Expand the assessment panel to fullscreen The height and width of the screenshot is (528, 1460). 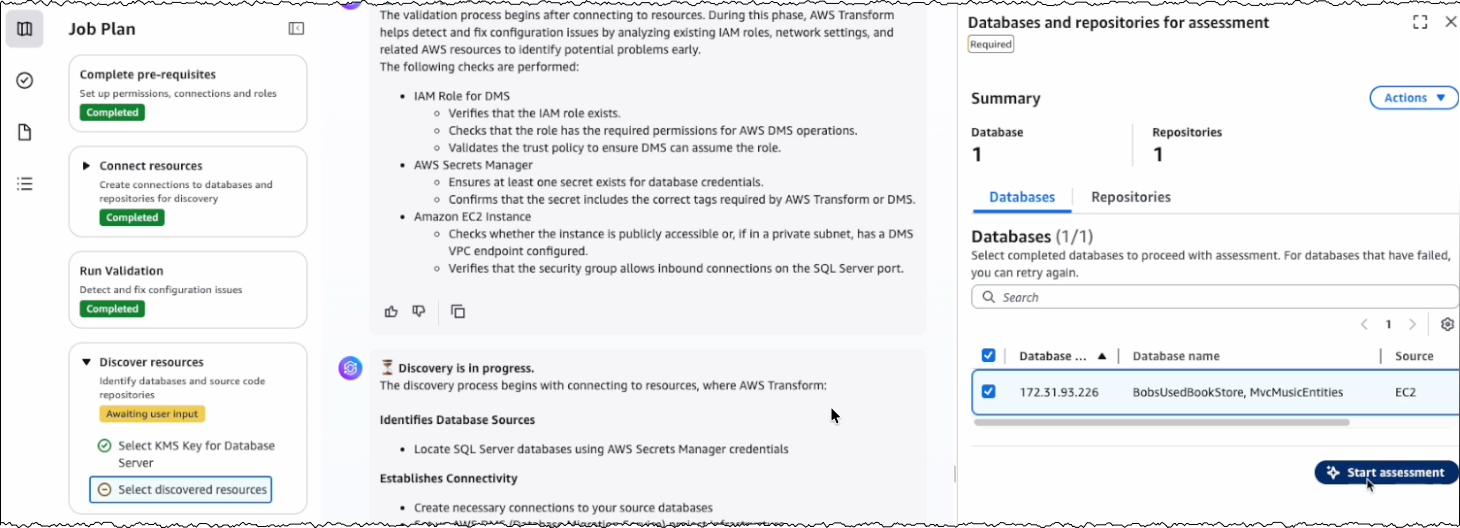[1420, 22]
